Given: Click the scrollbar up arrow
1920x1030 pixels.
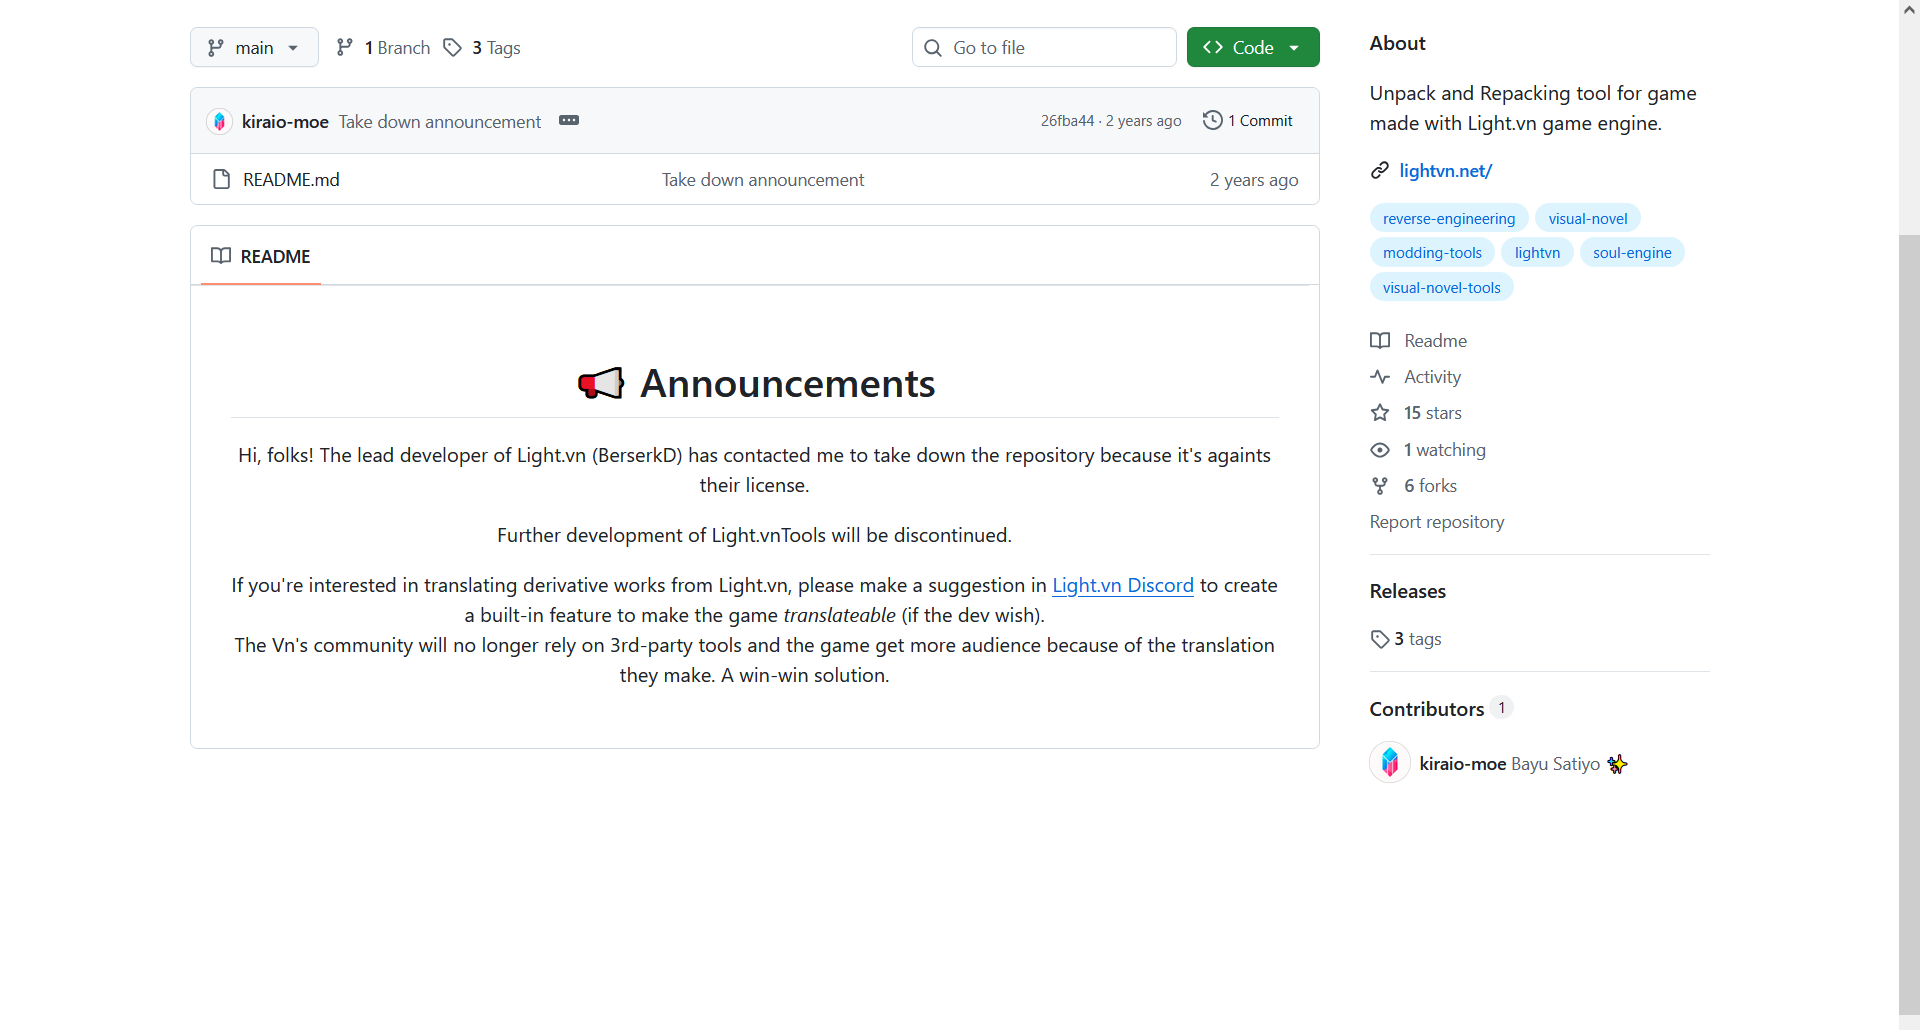Looking at the screenshot, I should (x=1909, y=9).
